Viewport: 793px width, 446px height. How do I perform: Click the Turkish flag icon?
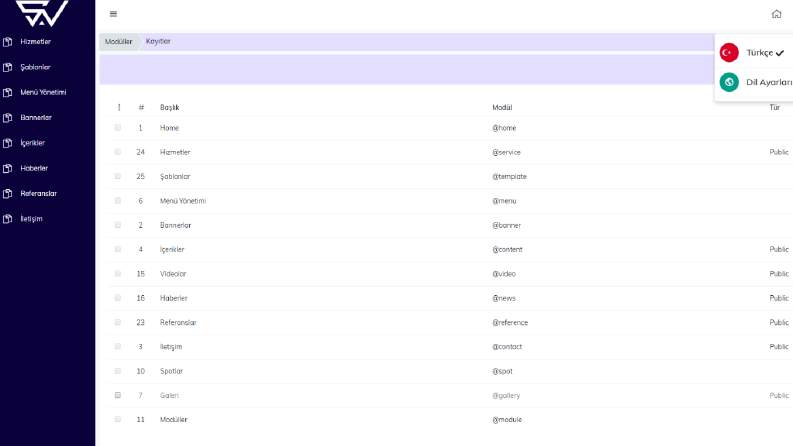coord(729,53)
